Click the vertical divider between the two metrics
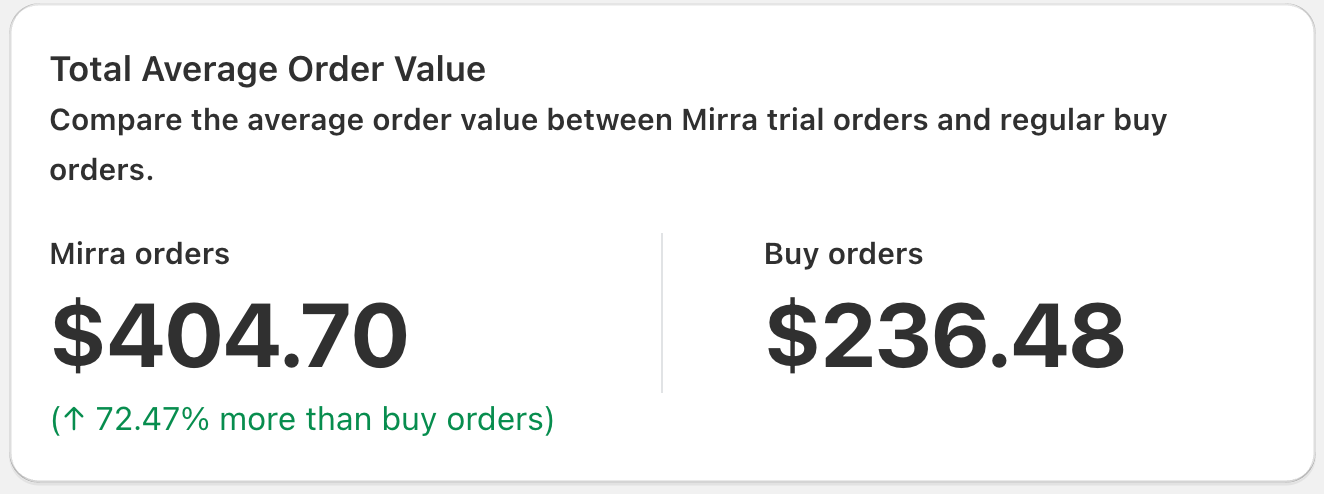 [x=662, y=313]
